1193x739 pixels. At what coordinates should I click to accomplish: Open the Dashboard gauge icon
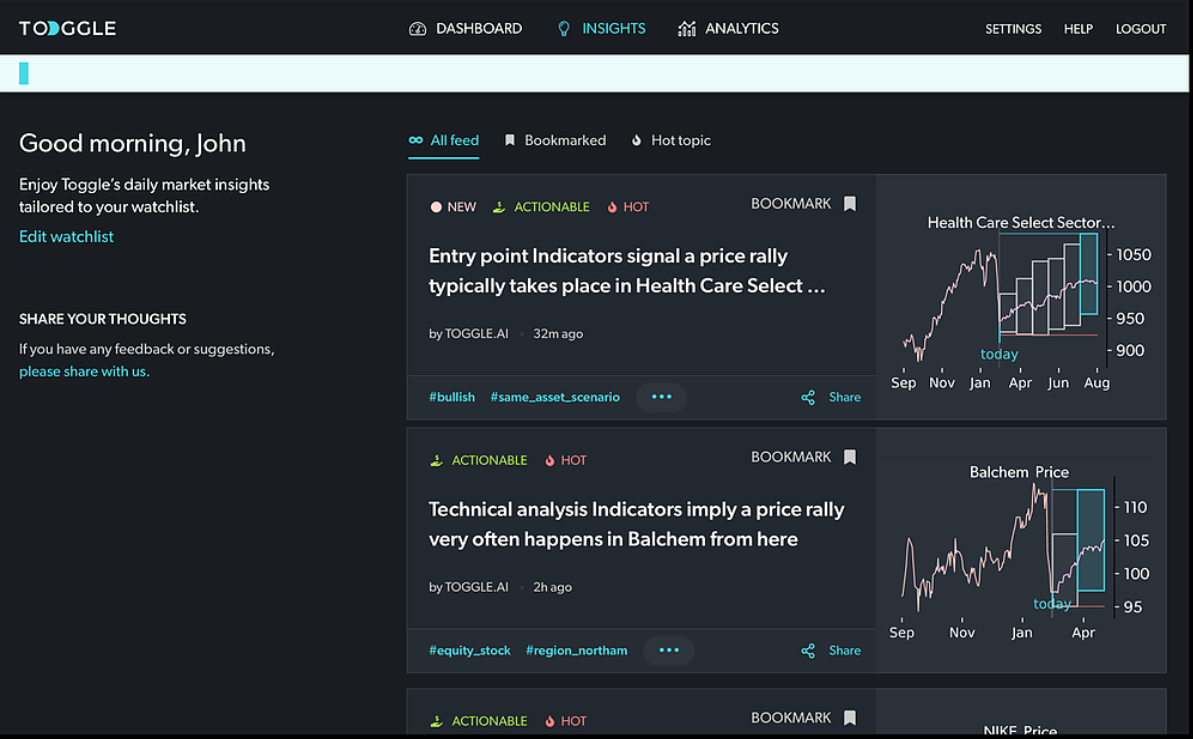pos(418,29)
